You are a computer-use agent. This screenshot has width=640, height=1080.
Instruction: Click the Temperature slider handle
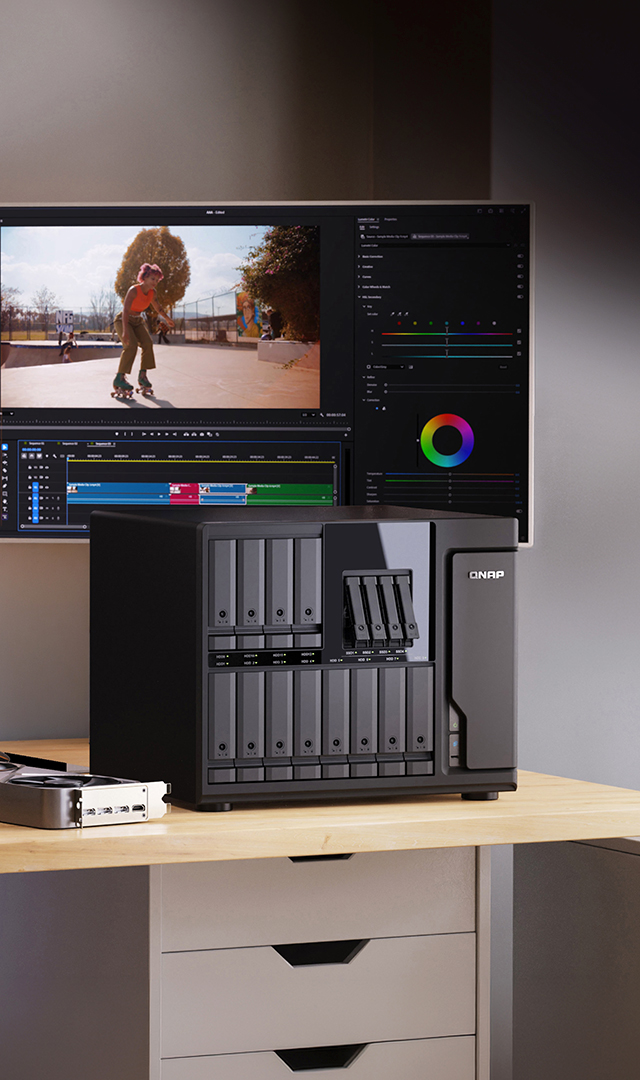[450, 475]
